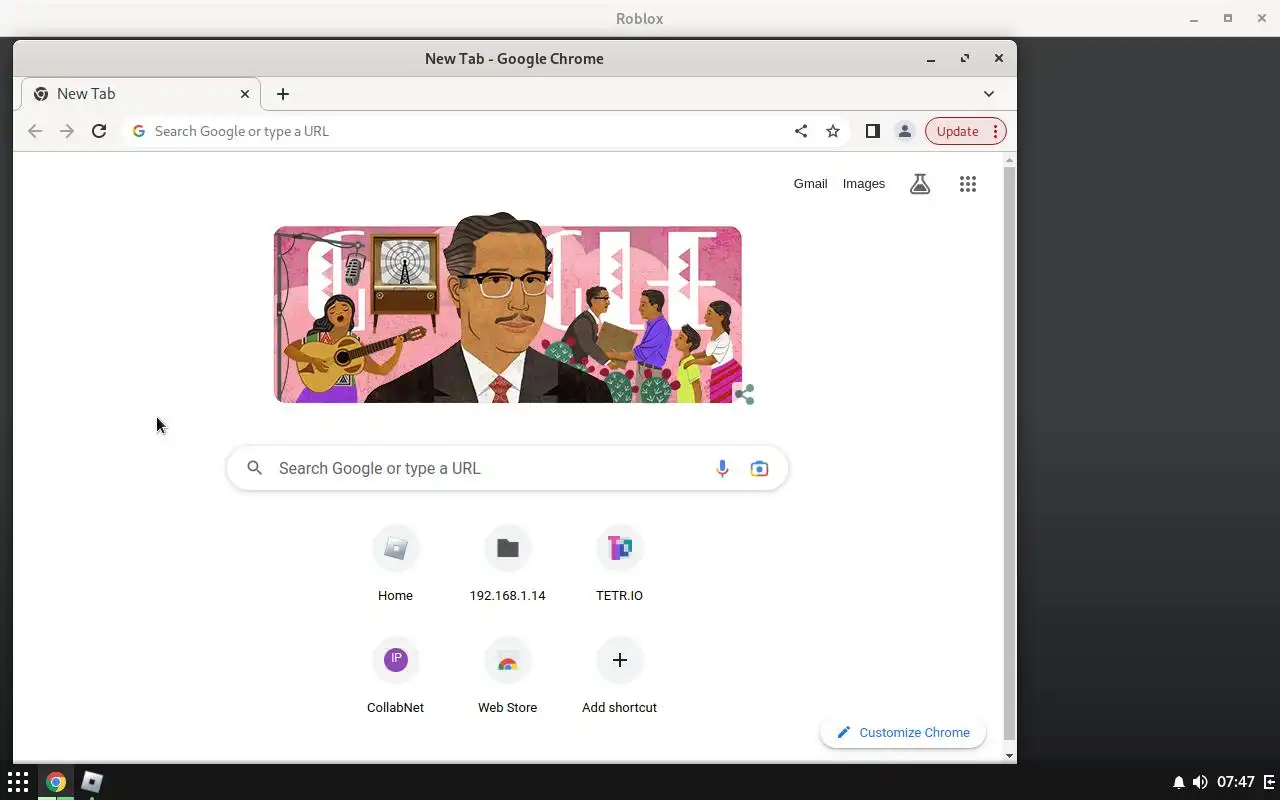Maximize the Roblox window
The width and height of the screenshot is (1280, 800).
pyautogui.click(x=1228, y=18)
